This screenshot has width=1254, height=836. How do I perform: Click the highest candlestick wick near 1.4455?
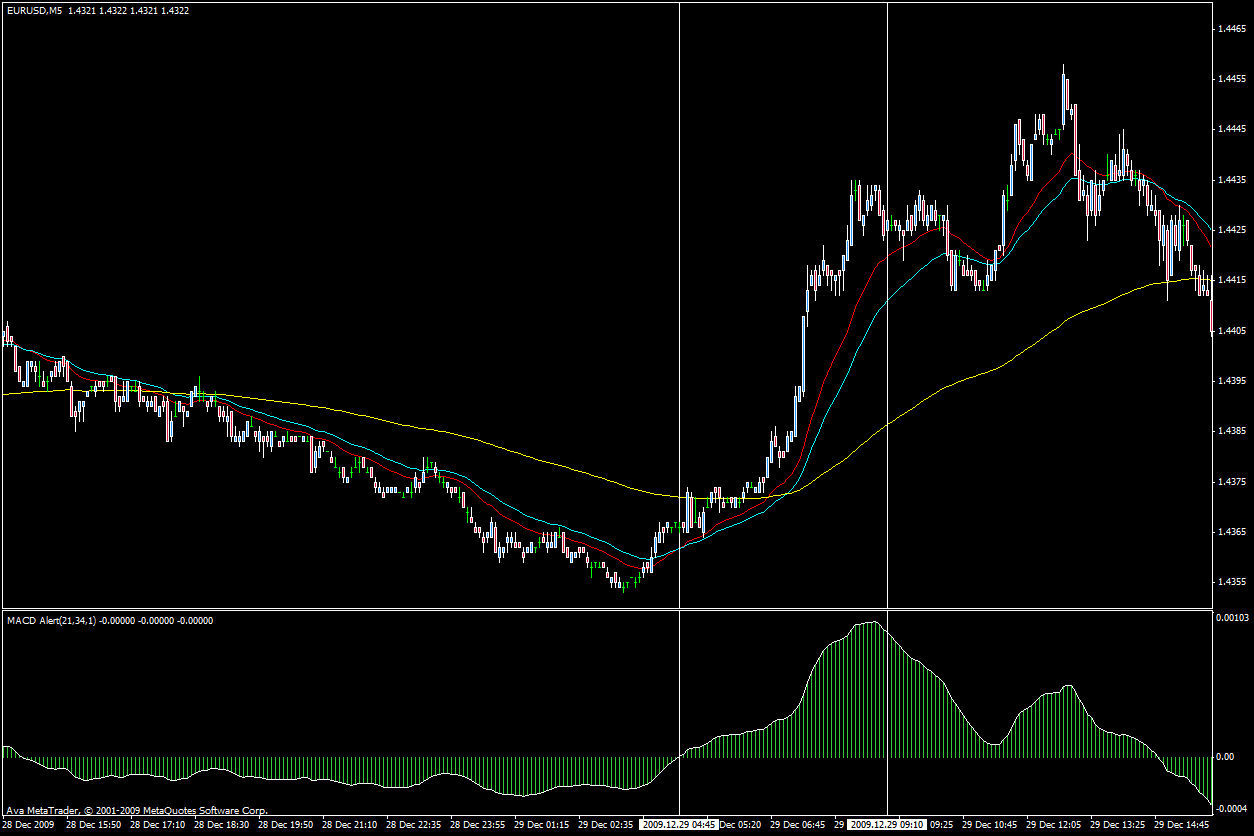(x=1063, y=68)
